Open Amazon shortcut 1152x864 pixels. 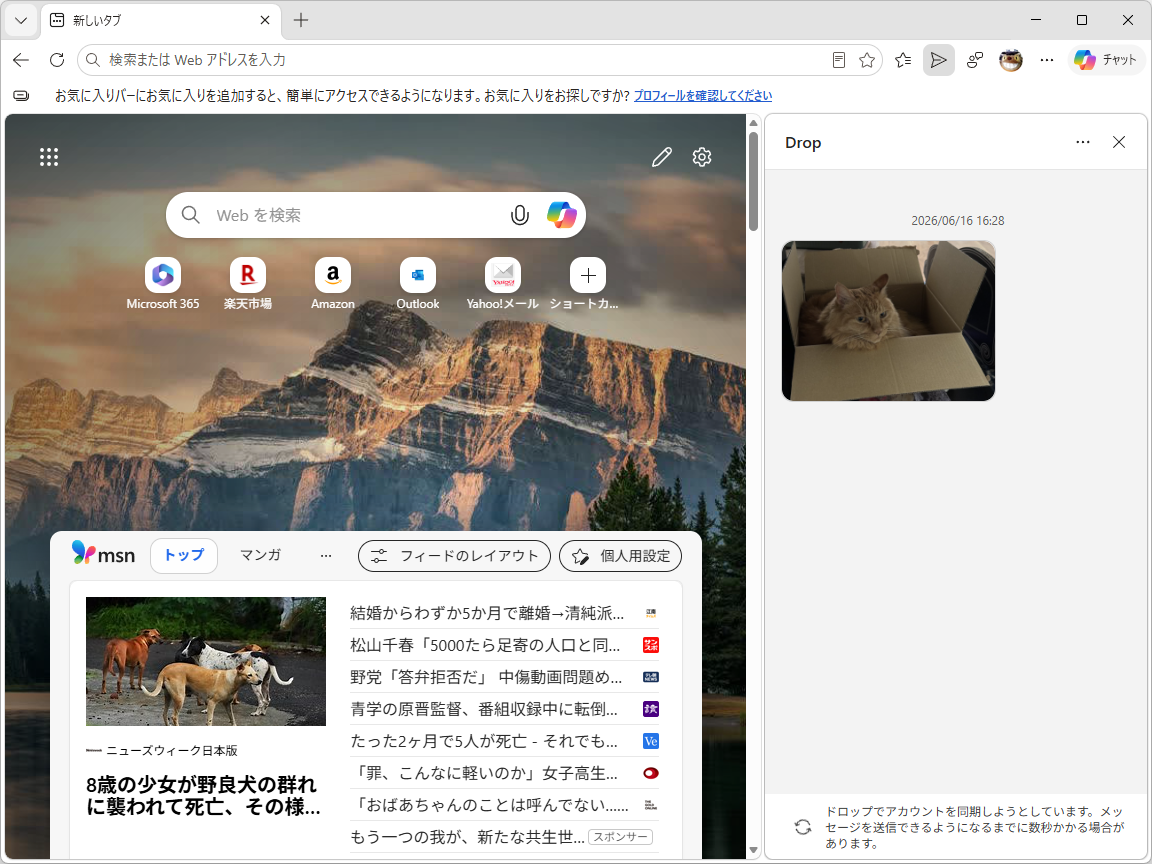333,284
